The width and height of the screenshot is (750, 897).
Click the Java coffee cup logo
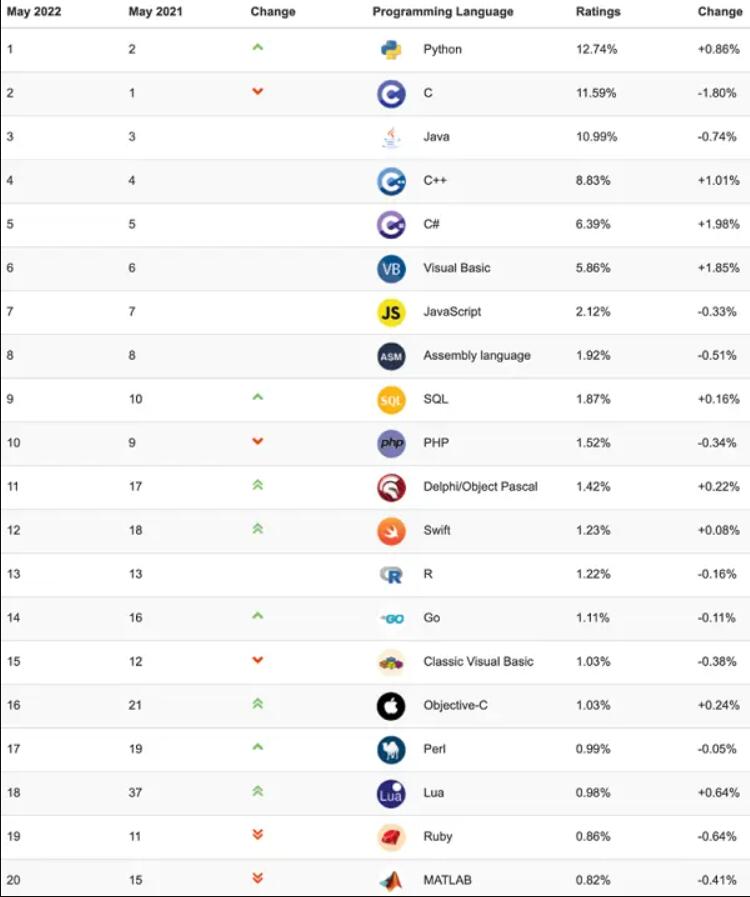[x=391, y=137]
